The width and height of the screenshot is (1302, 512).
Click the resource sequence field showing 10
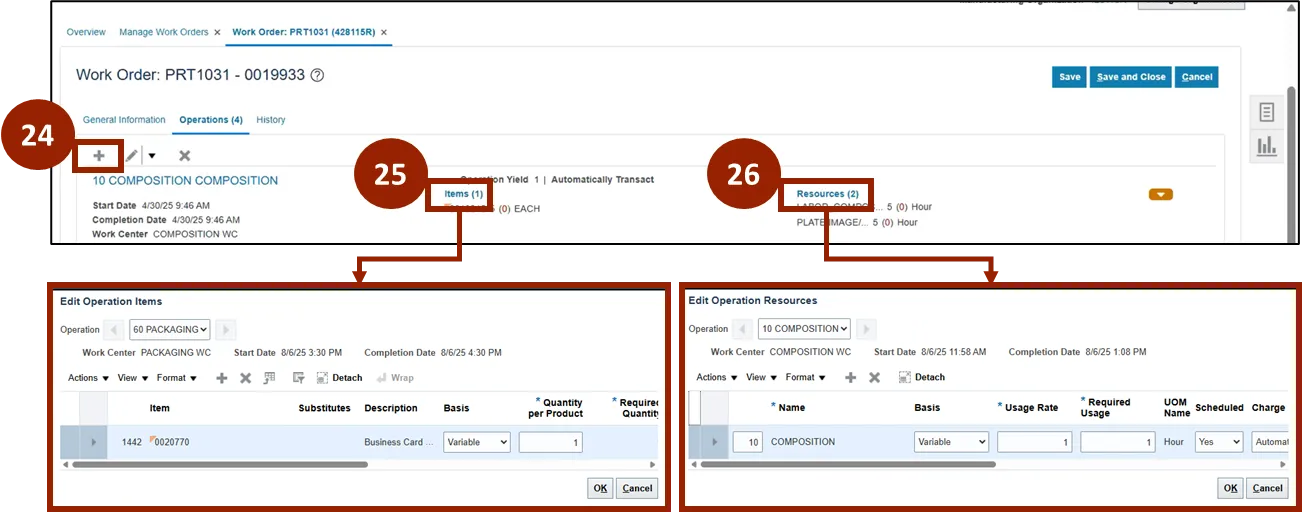pos(748,442)
